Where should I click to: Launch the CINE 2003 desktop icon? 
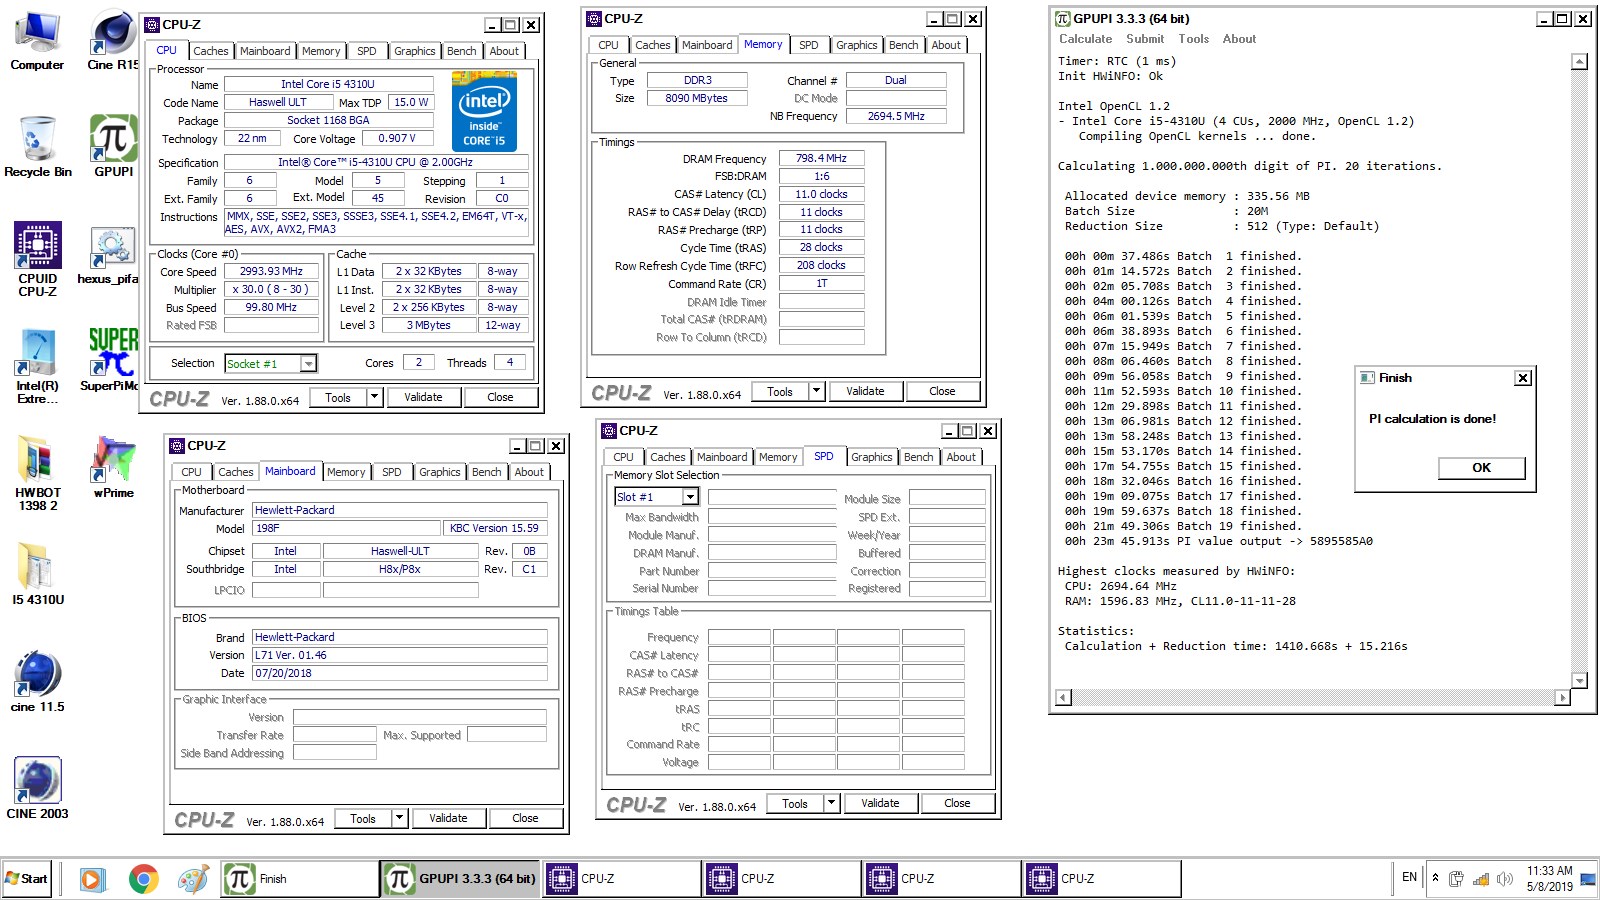[37, 788]
